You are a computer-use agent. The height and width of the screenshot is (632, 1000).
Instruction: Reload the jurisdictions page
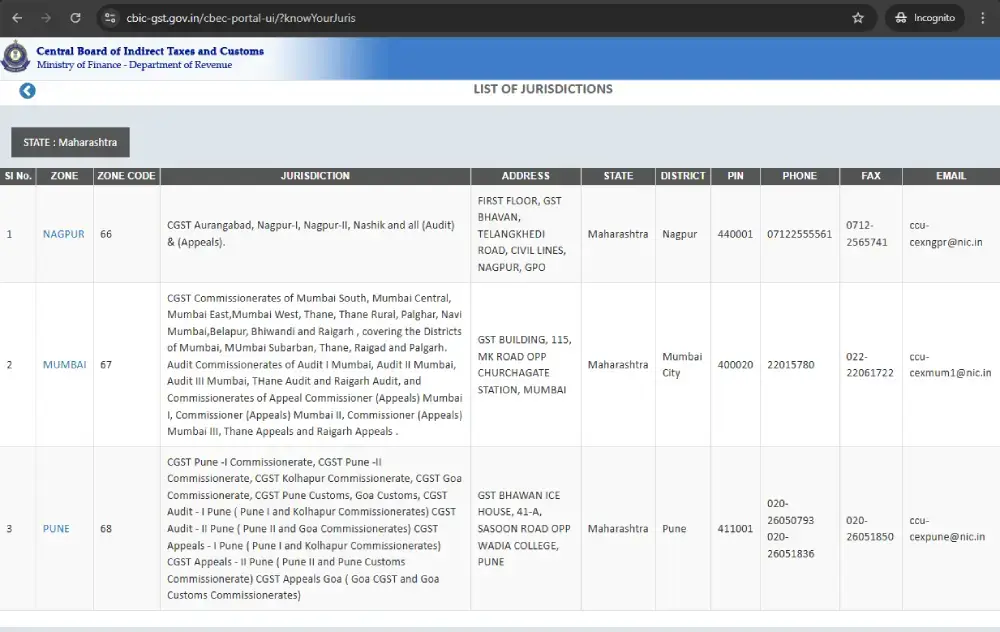[75, 17]
